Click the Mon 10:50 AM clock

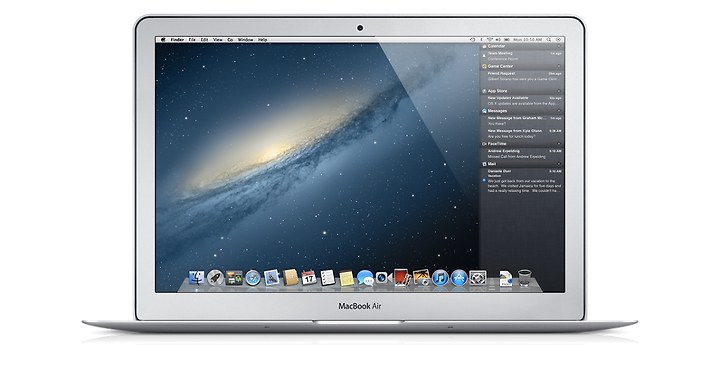528,40
